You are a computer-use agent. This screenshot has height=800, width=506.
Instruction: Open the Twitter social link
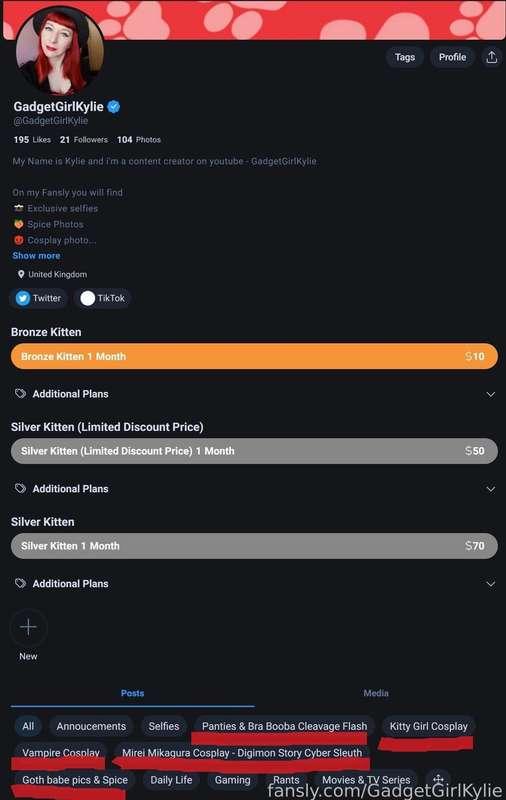39,298
